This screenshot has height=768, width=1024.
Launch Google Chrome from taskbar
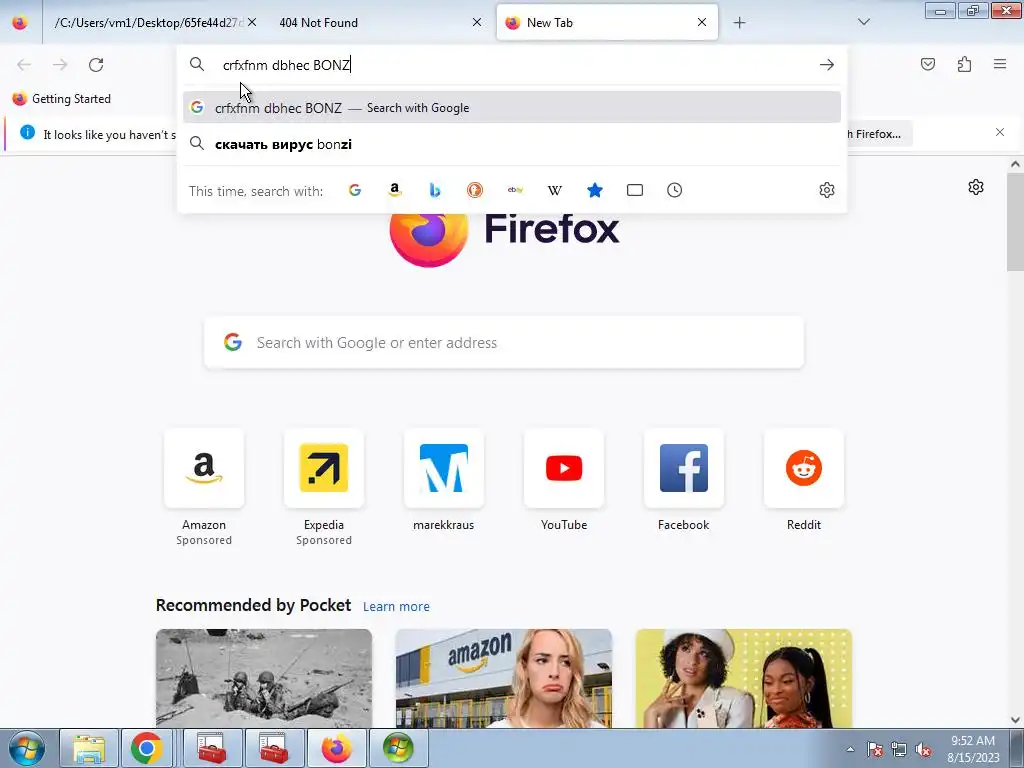(146, 748)
